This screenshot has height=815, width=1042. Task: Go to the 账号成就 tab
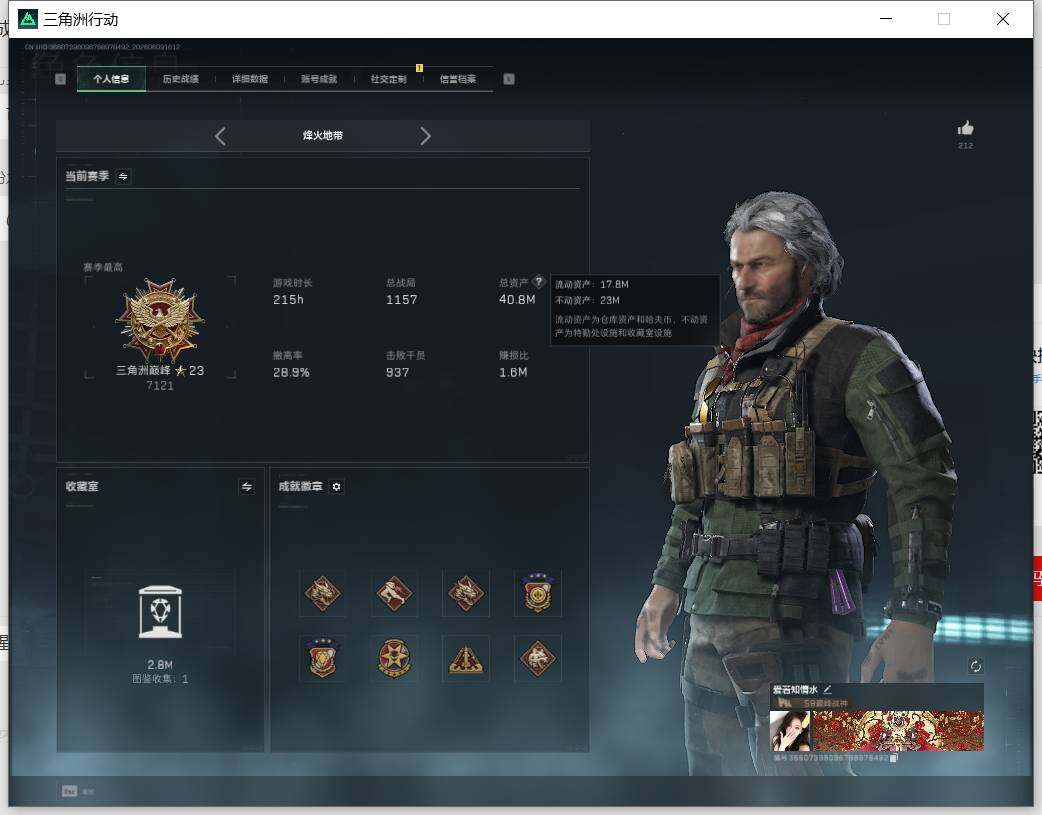tap(319, 79)
